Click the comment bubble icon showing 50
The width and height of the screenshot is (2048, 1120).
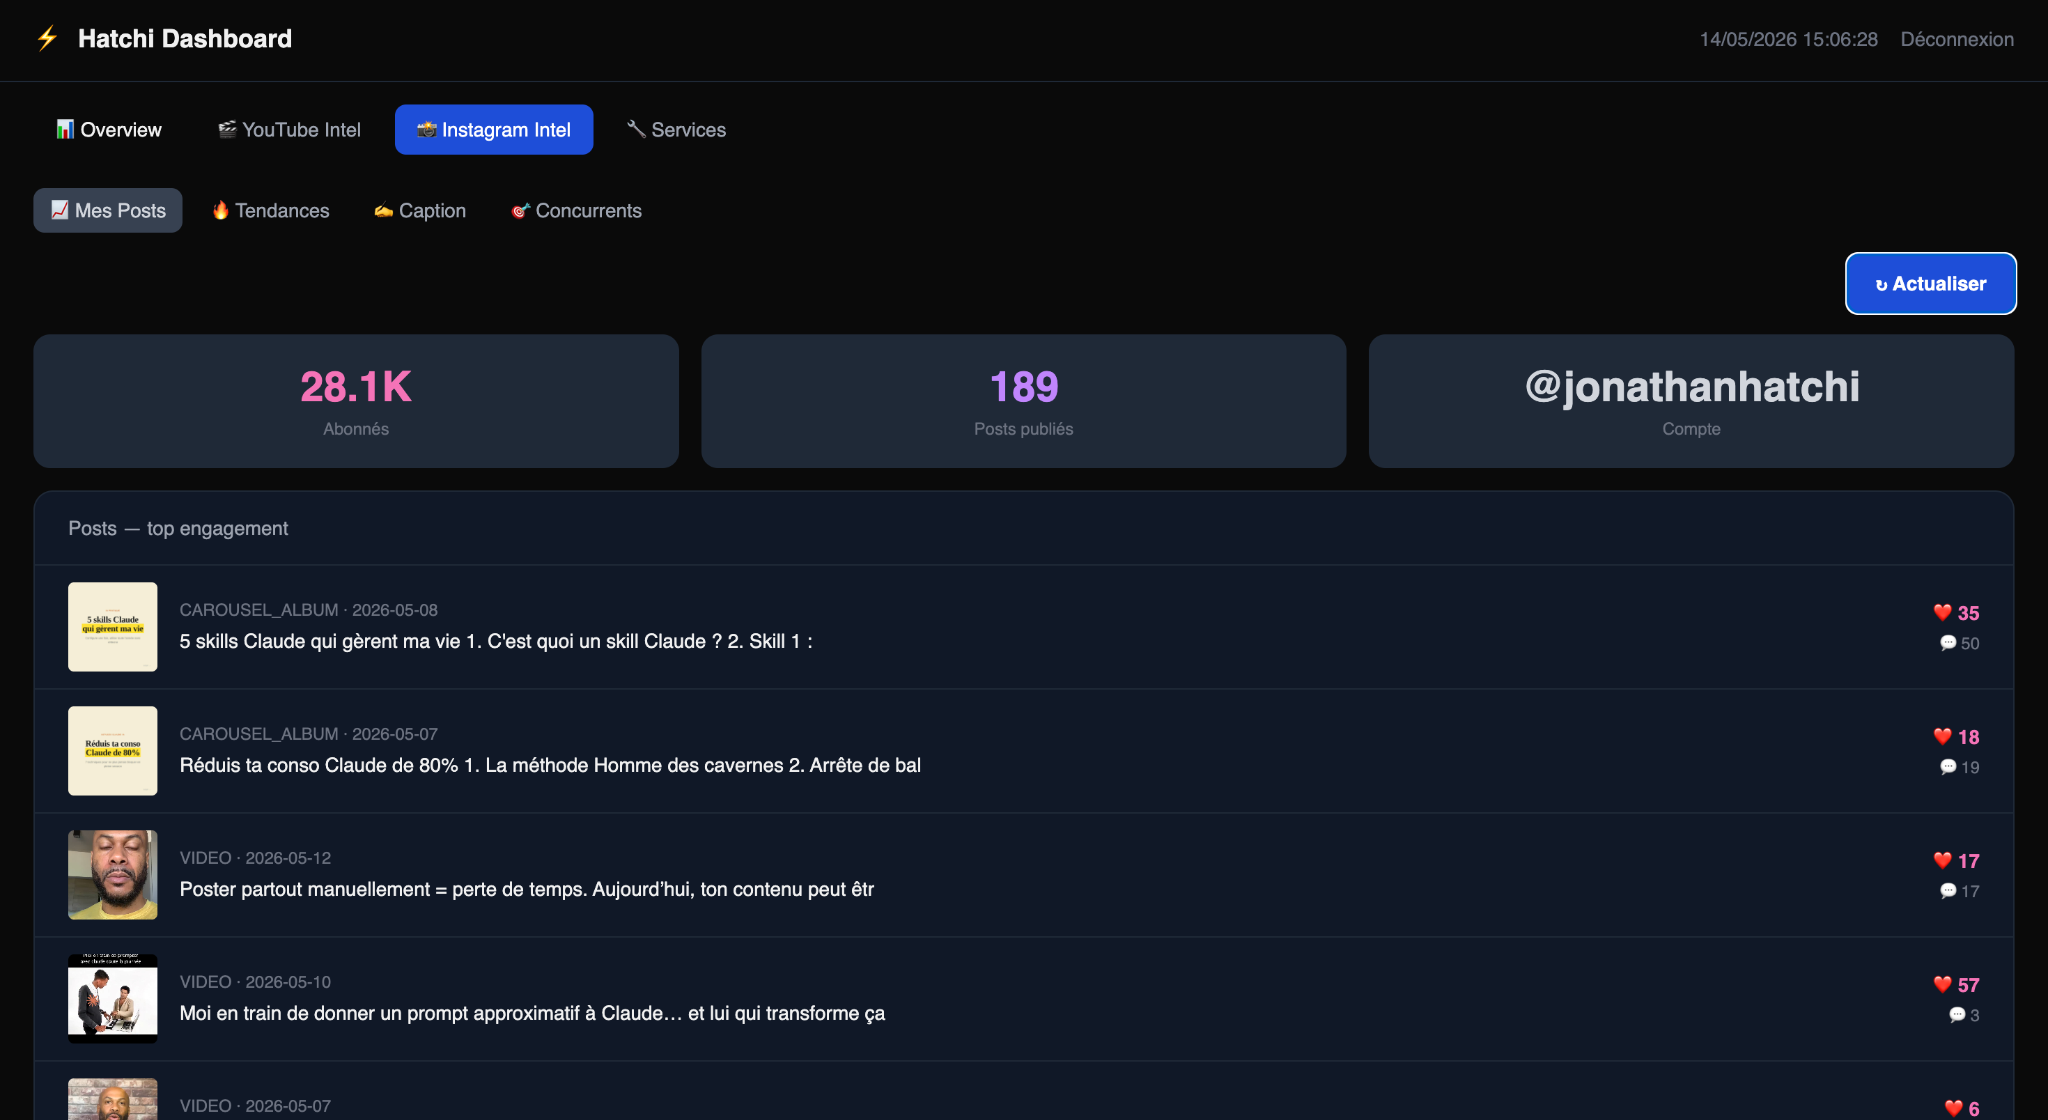1948,643
